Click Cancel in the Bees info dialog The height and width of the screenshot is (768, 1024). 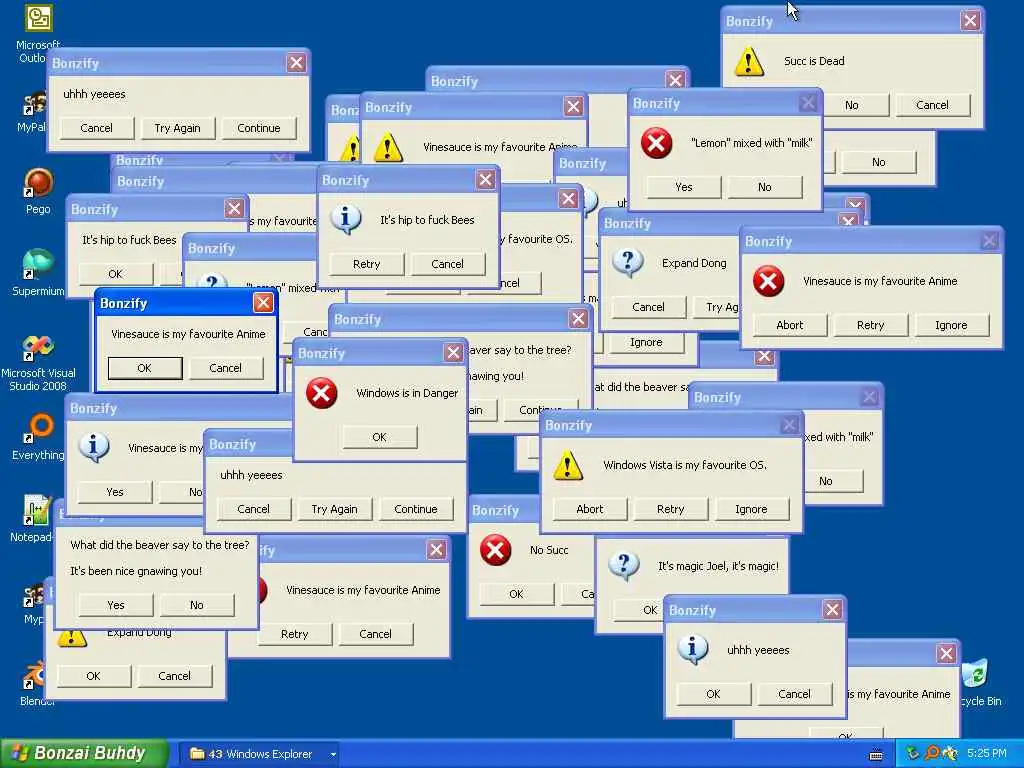point(447,264)
